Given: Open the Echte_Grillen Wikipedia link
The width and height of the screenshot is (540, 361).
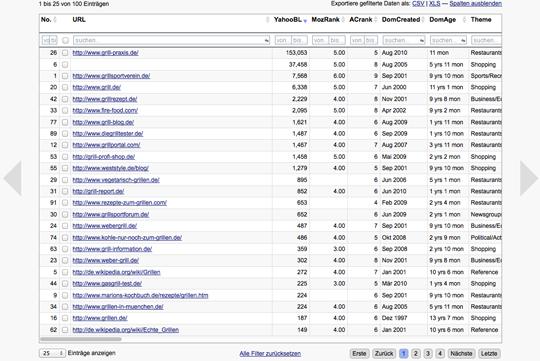Looking at the screenshot, I should pyautogui.click(x=126, y=330).
